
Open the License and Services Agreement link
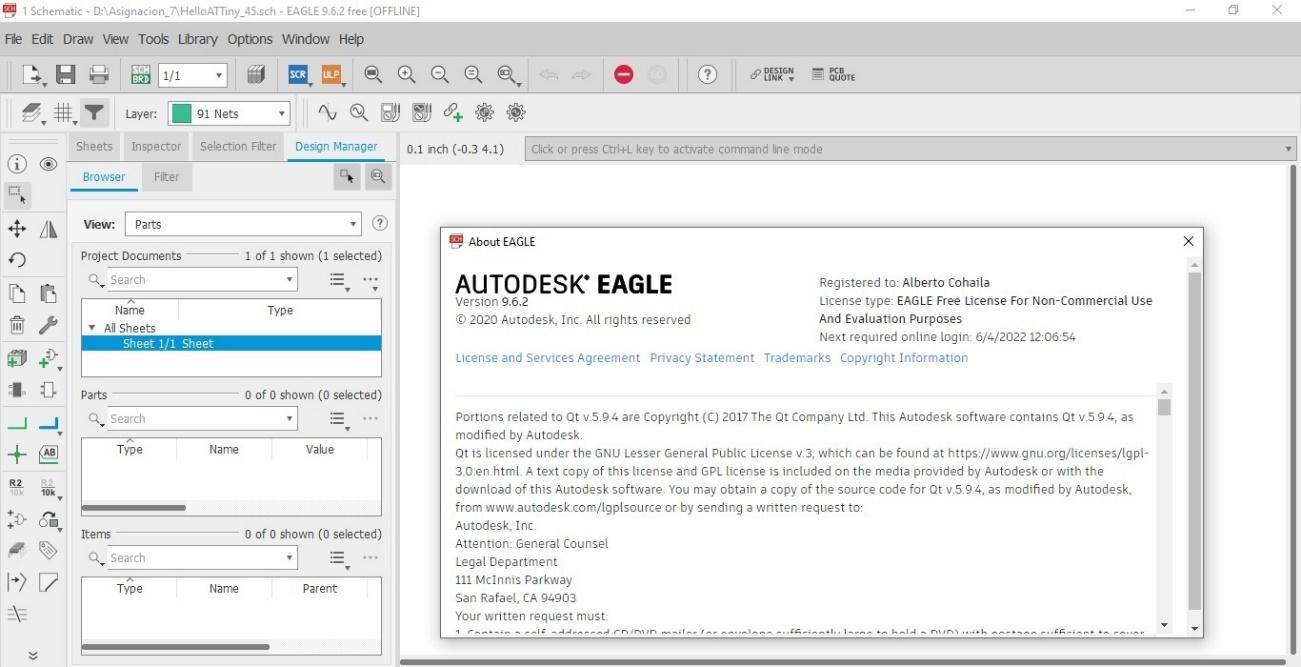pyautogui.click(x=547, y=358)
